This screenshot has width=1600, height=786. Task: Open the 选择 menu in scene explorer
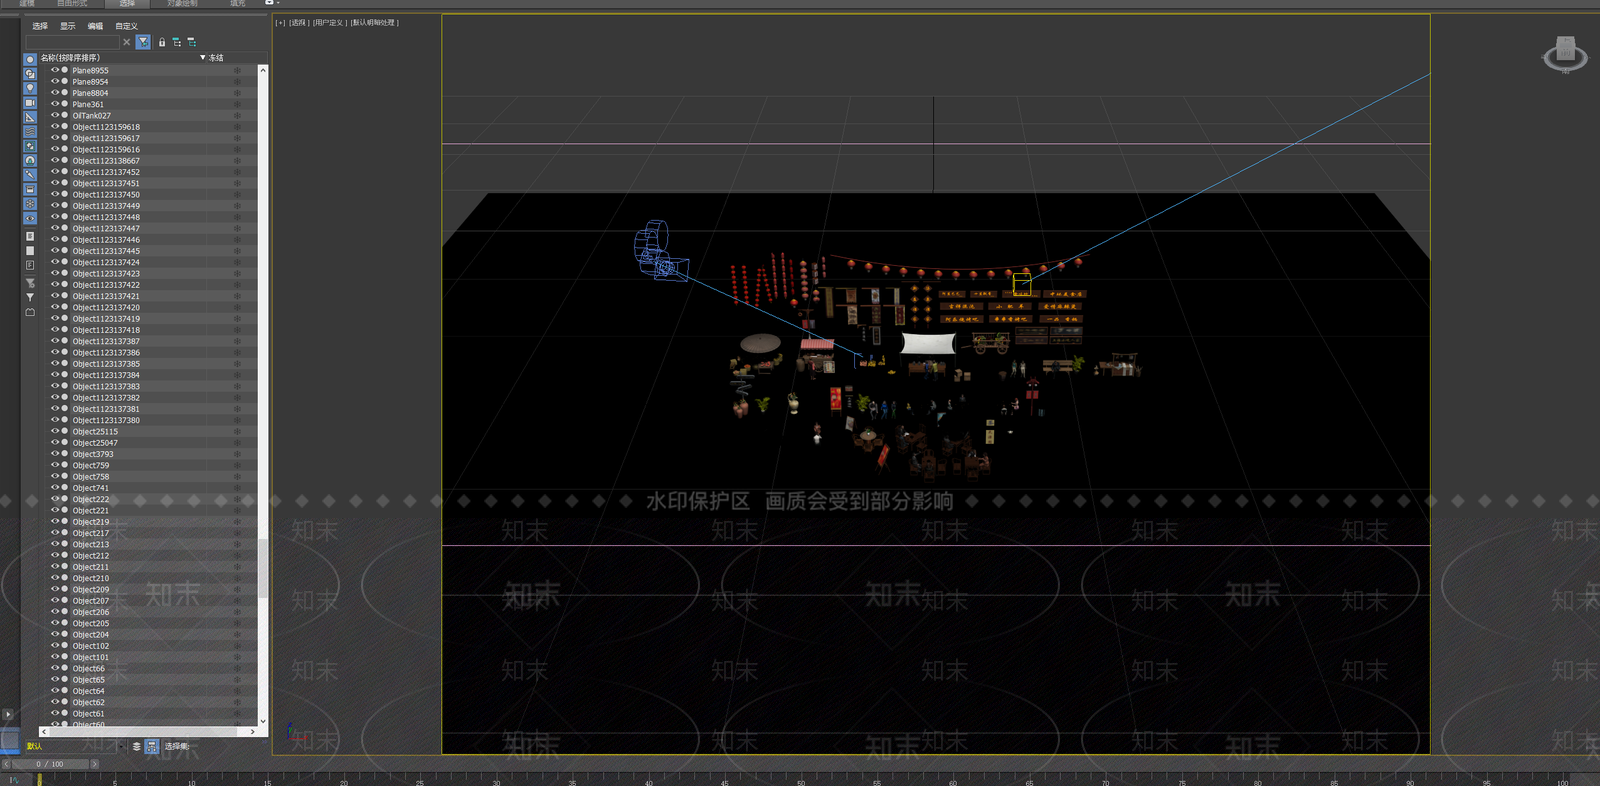coord(40,26)
